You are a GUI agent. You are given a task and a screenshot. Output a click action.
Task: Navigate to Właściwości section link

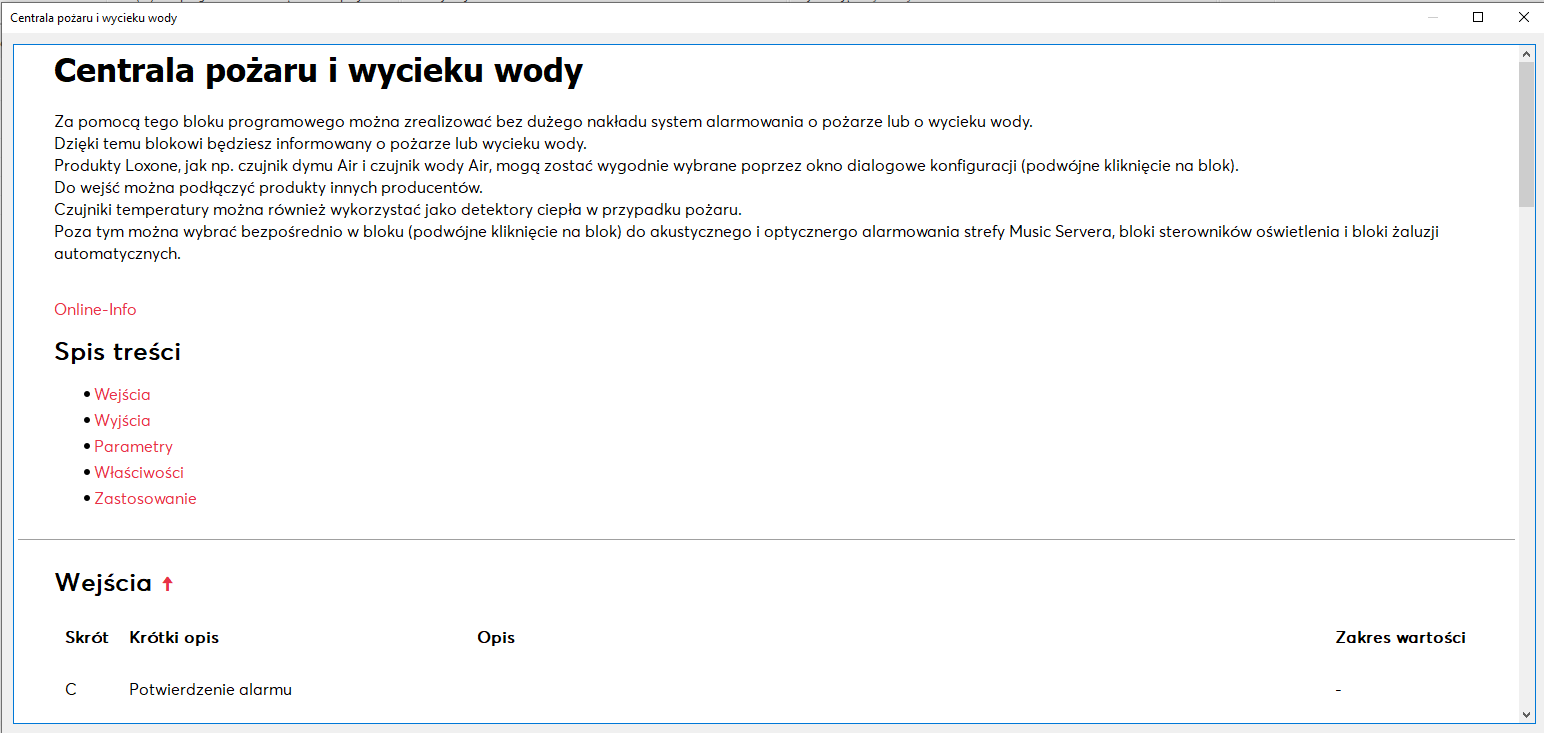point(139,473)
